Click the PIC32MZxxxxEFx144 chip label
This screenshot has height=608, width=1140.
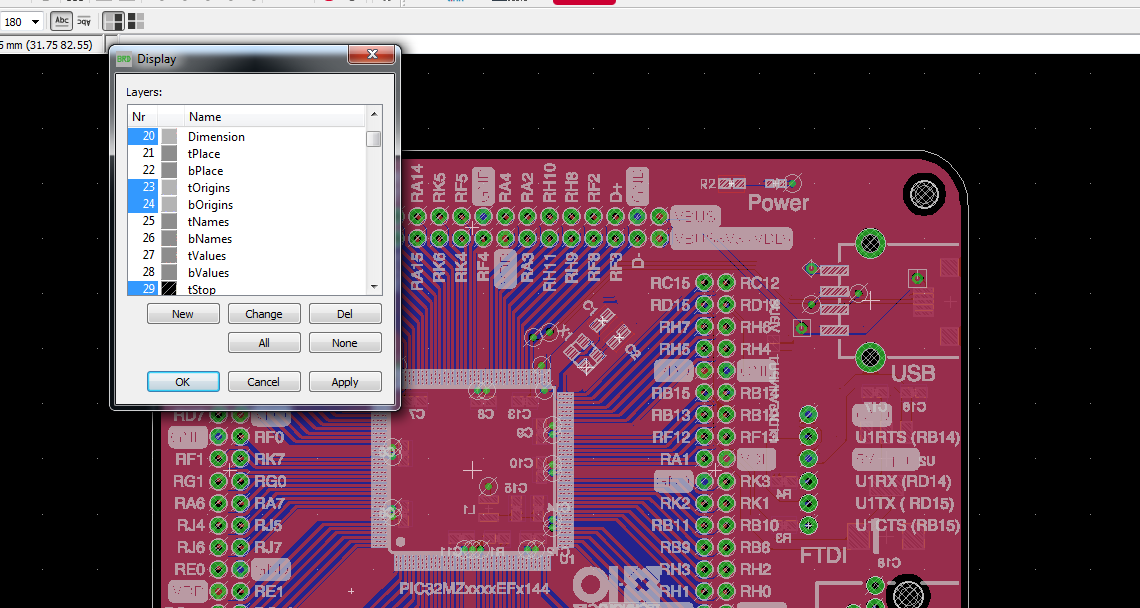click(x=474, y=588)
